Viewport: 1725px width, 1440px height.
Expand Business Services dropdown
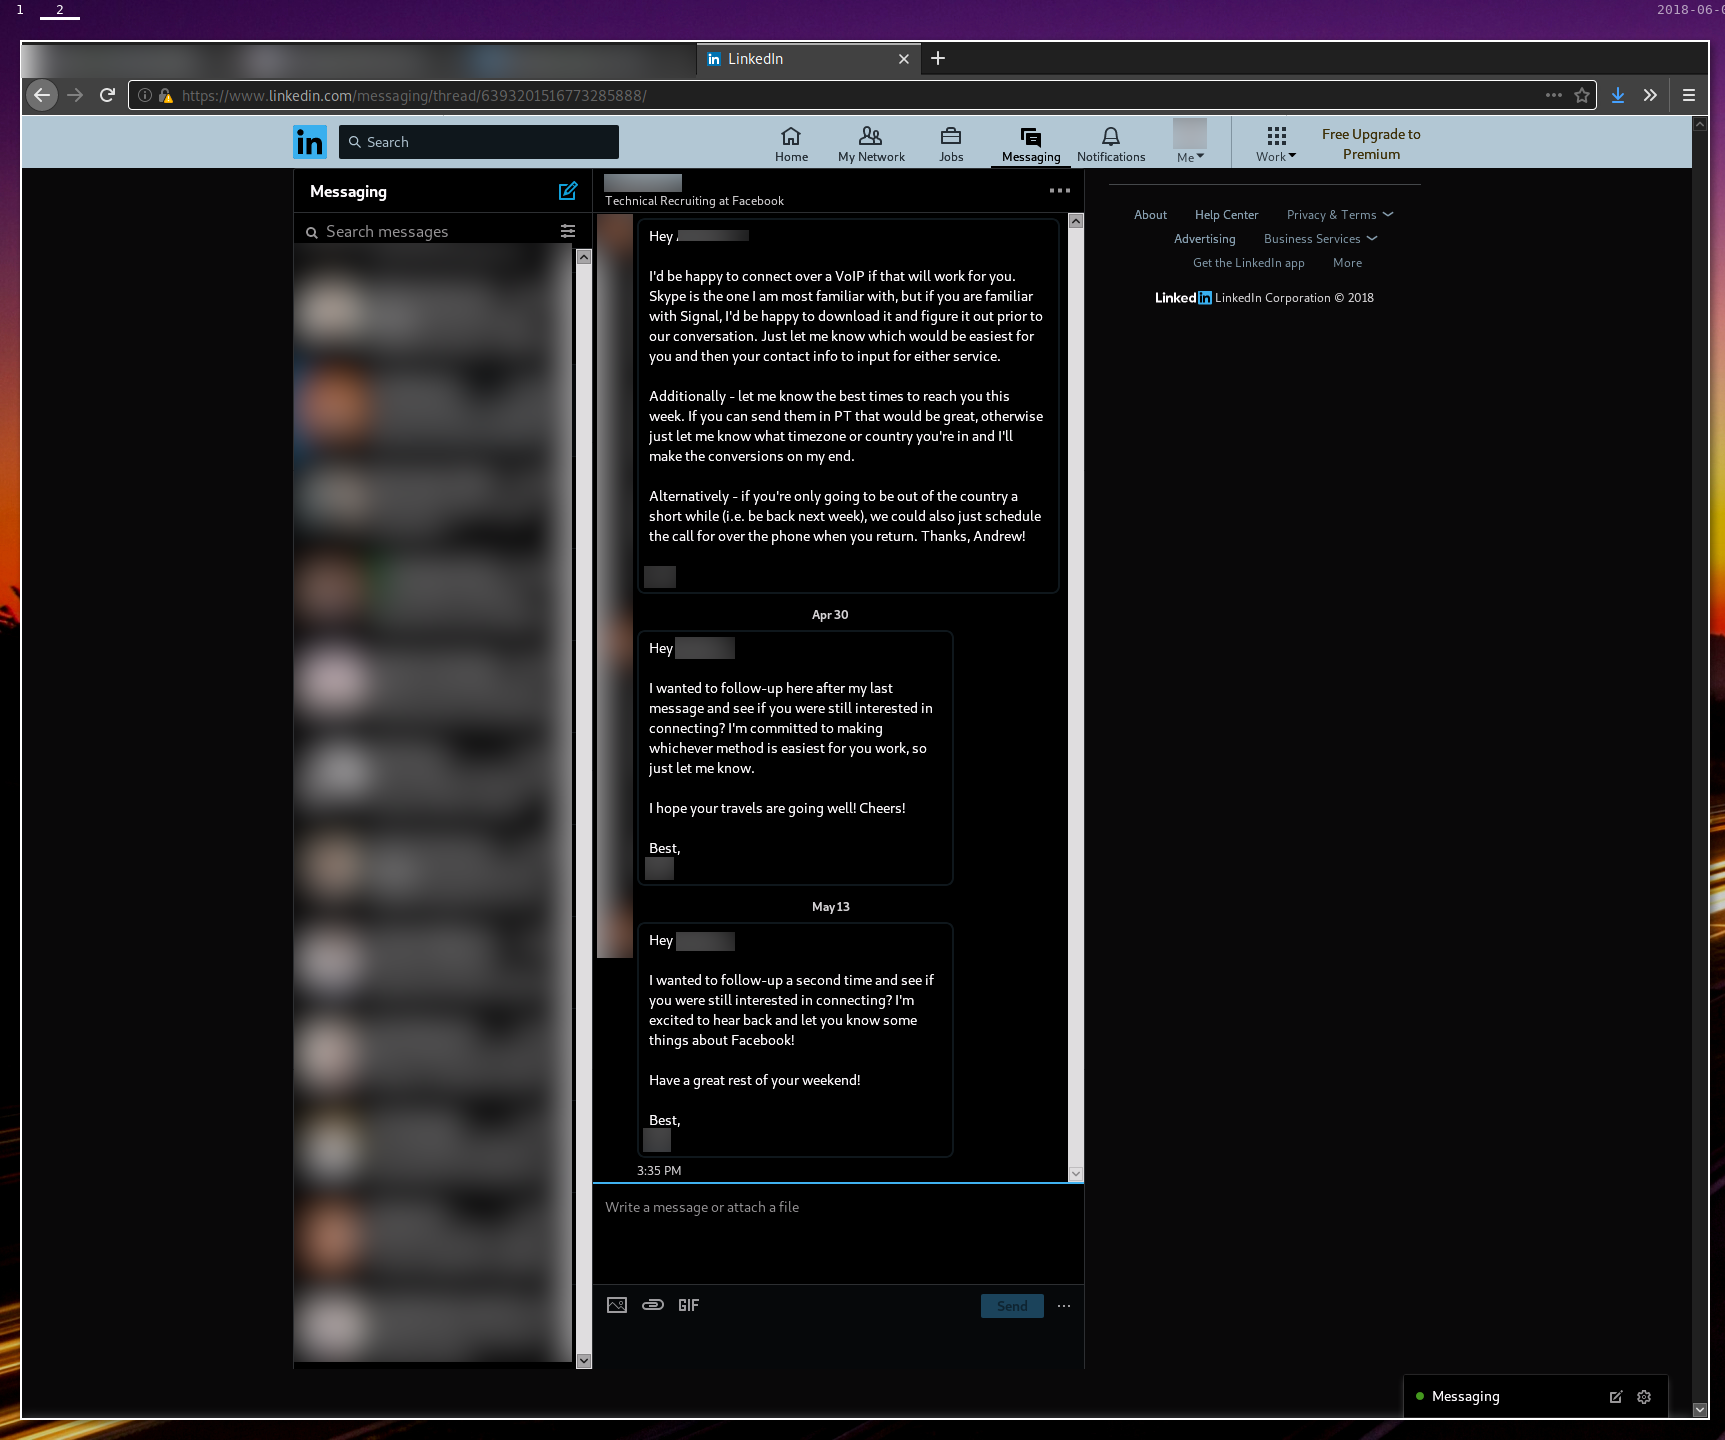pyautogui.click(x=1320, y=239)
